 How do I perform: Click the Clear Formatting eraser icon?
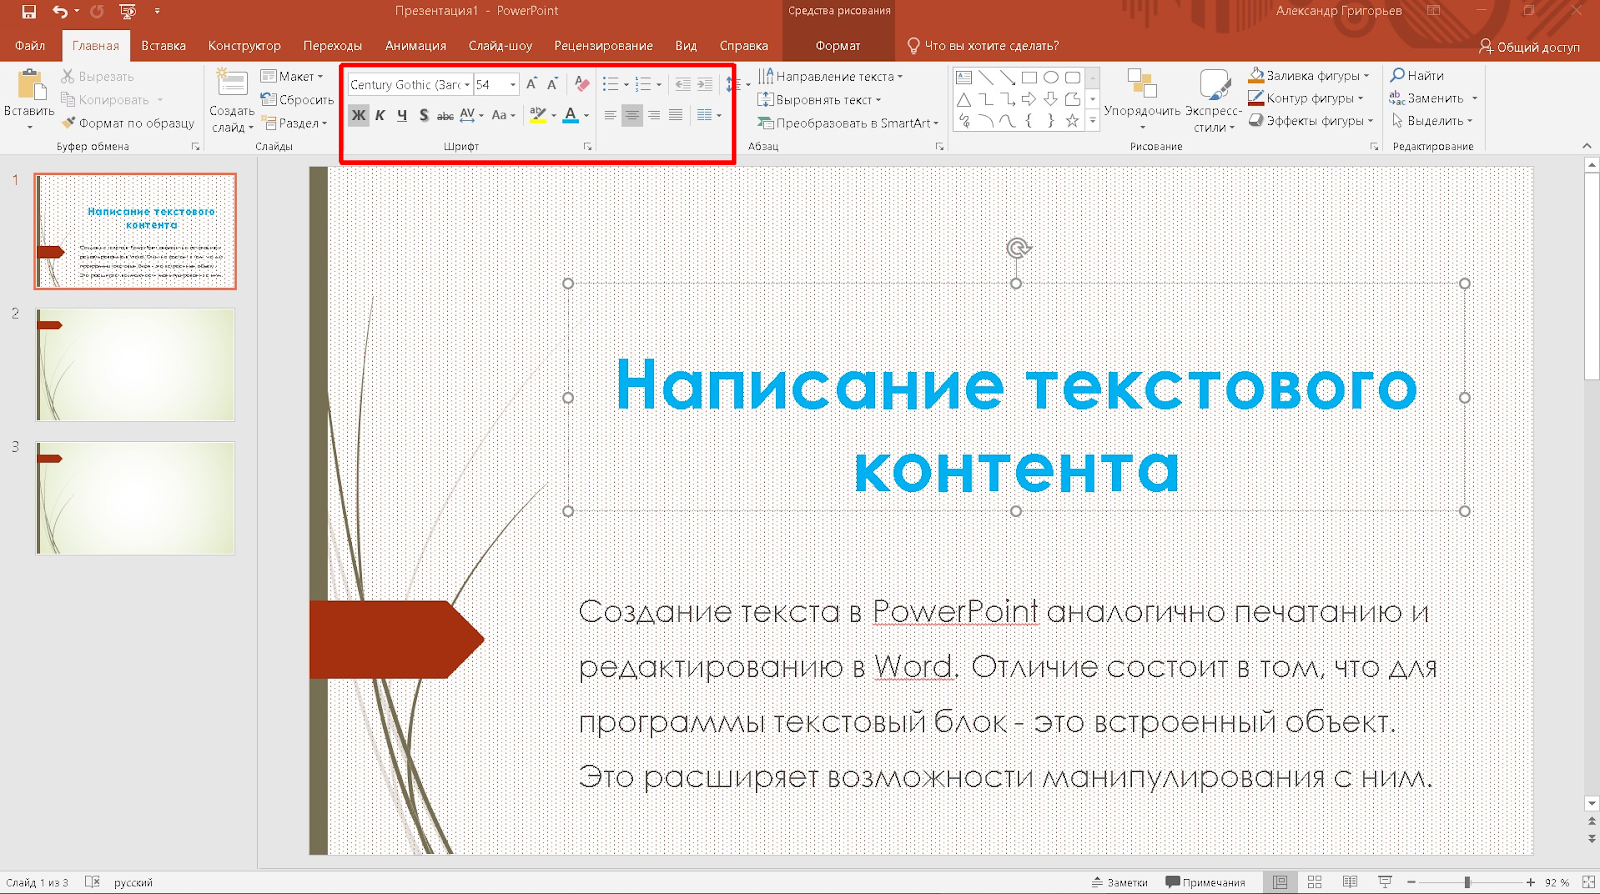582,85
